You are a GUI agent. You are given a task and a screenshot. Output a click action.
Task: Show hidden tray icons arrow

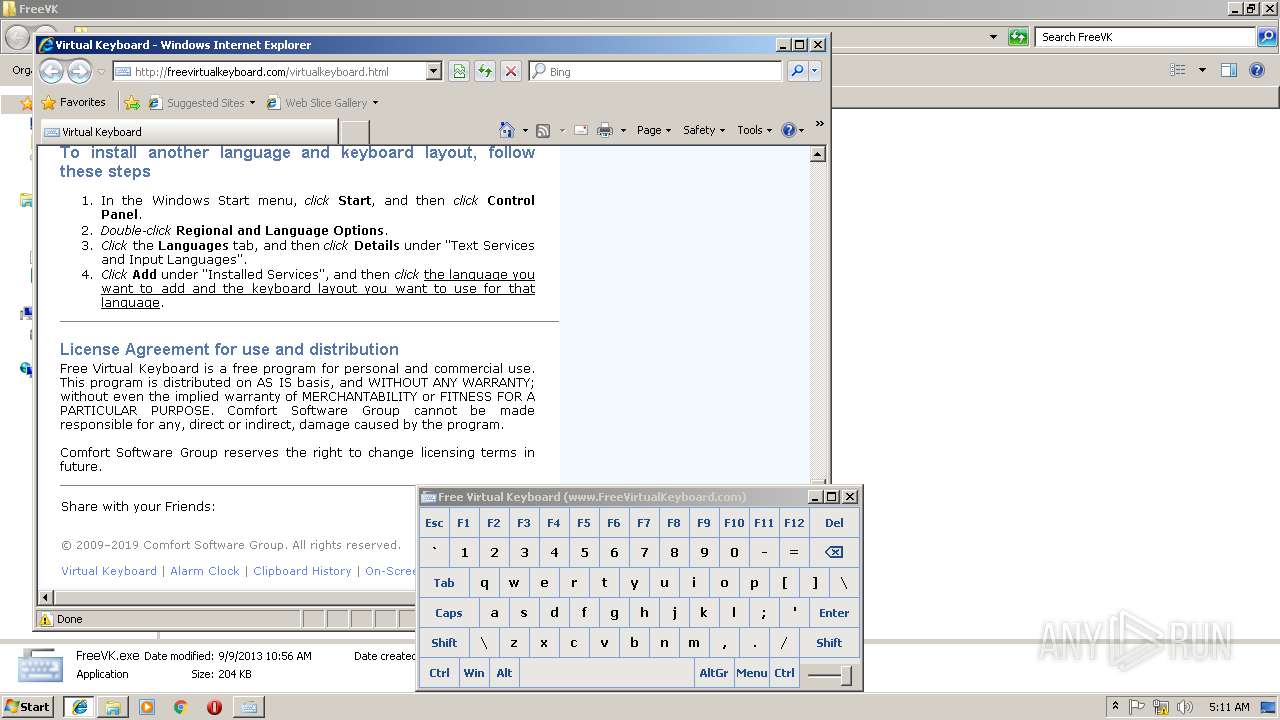click(x=1116, y=706)
